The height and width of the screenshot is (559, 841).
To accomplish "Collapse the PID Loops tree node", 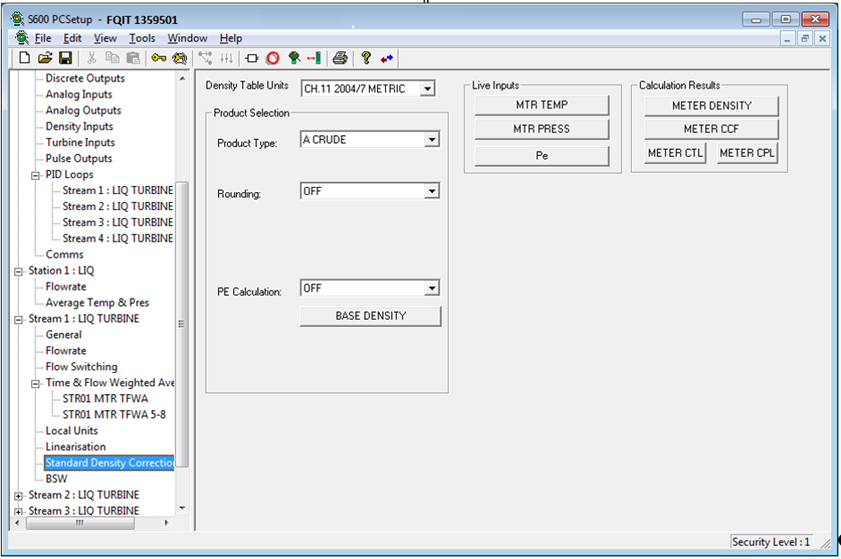I will [x=35, y=175].
